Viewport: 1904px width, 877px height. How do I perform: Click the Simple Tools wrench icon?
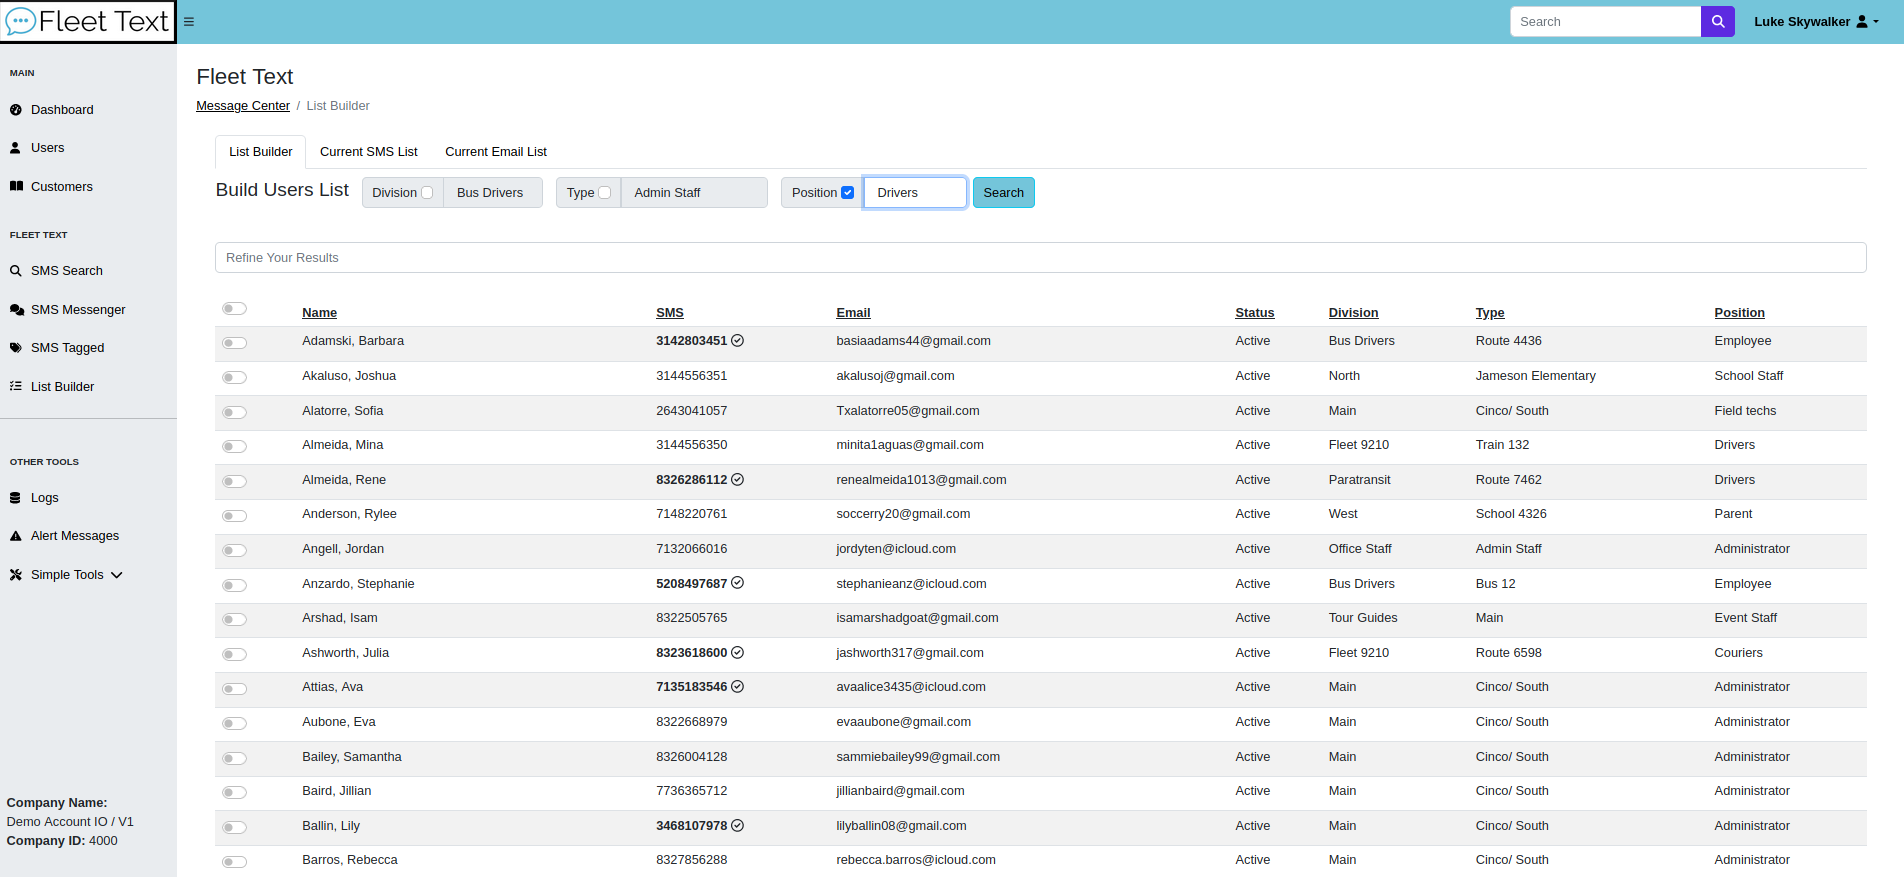point(16,575)
